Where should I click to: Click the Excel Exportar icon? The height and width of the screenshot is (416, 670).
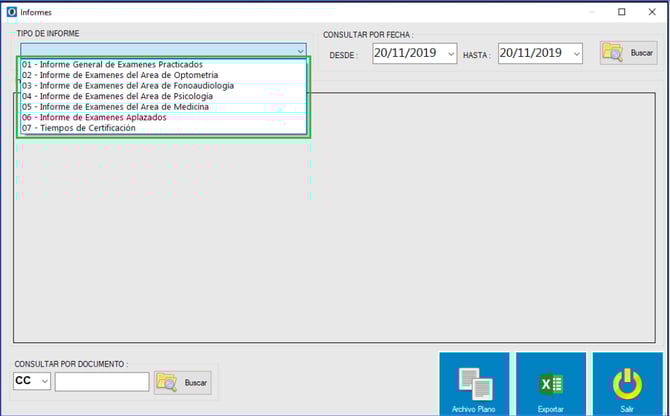click(x=551, y=384)
